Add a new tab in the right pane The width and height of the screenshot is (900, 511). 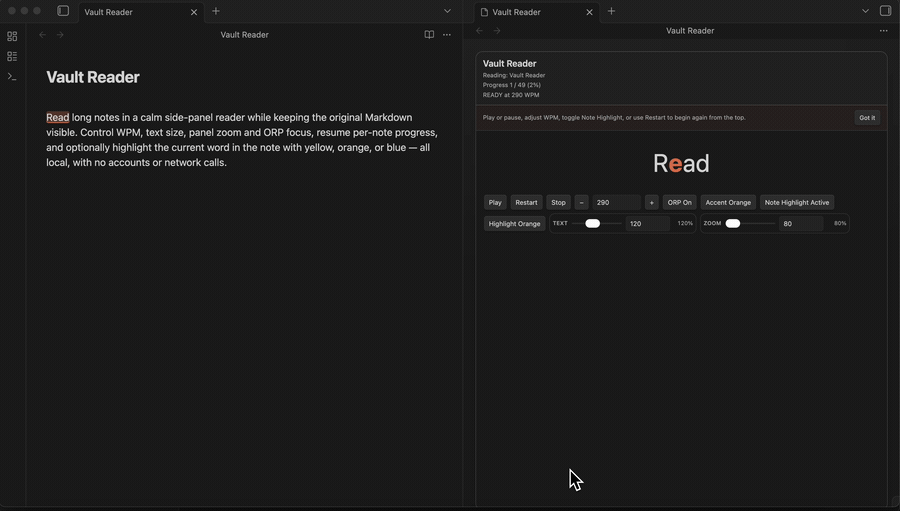pos(611,11)
